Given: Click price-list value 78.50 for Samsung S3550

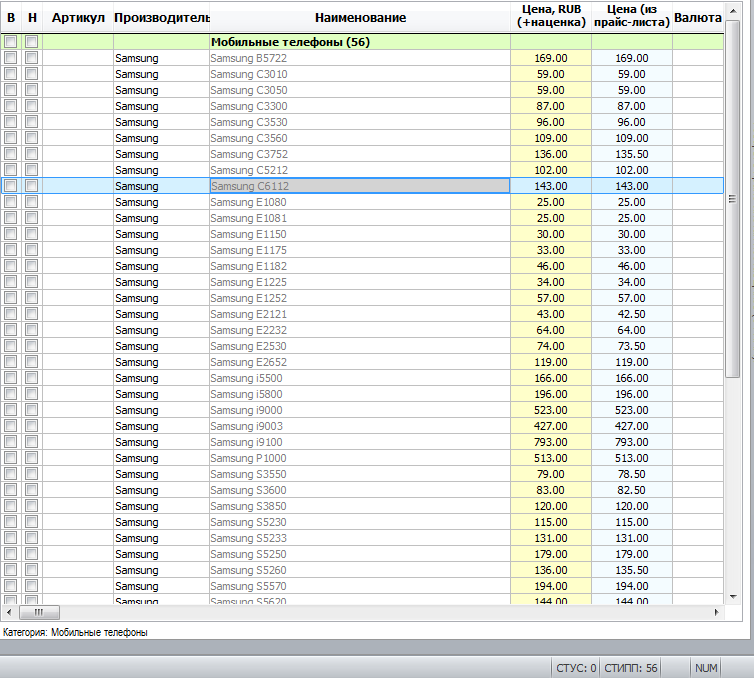Looking at the screenshot, I should pyautogui.click(x=632, y=474).
